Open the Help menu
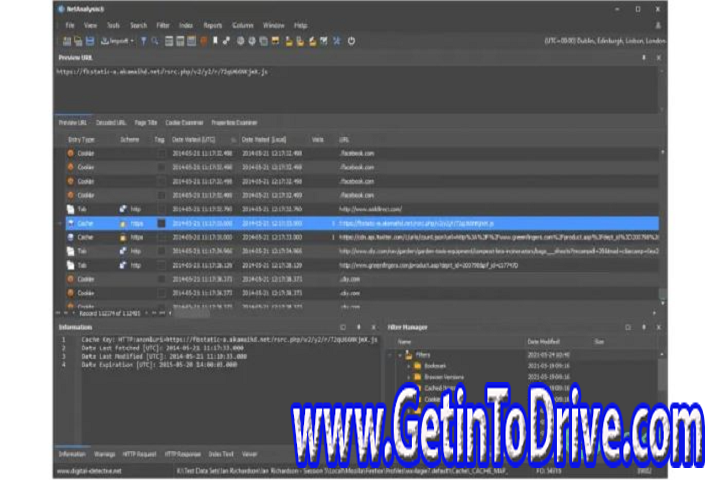Viewport: 720px width, 480px height. click(300, 26)
